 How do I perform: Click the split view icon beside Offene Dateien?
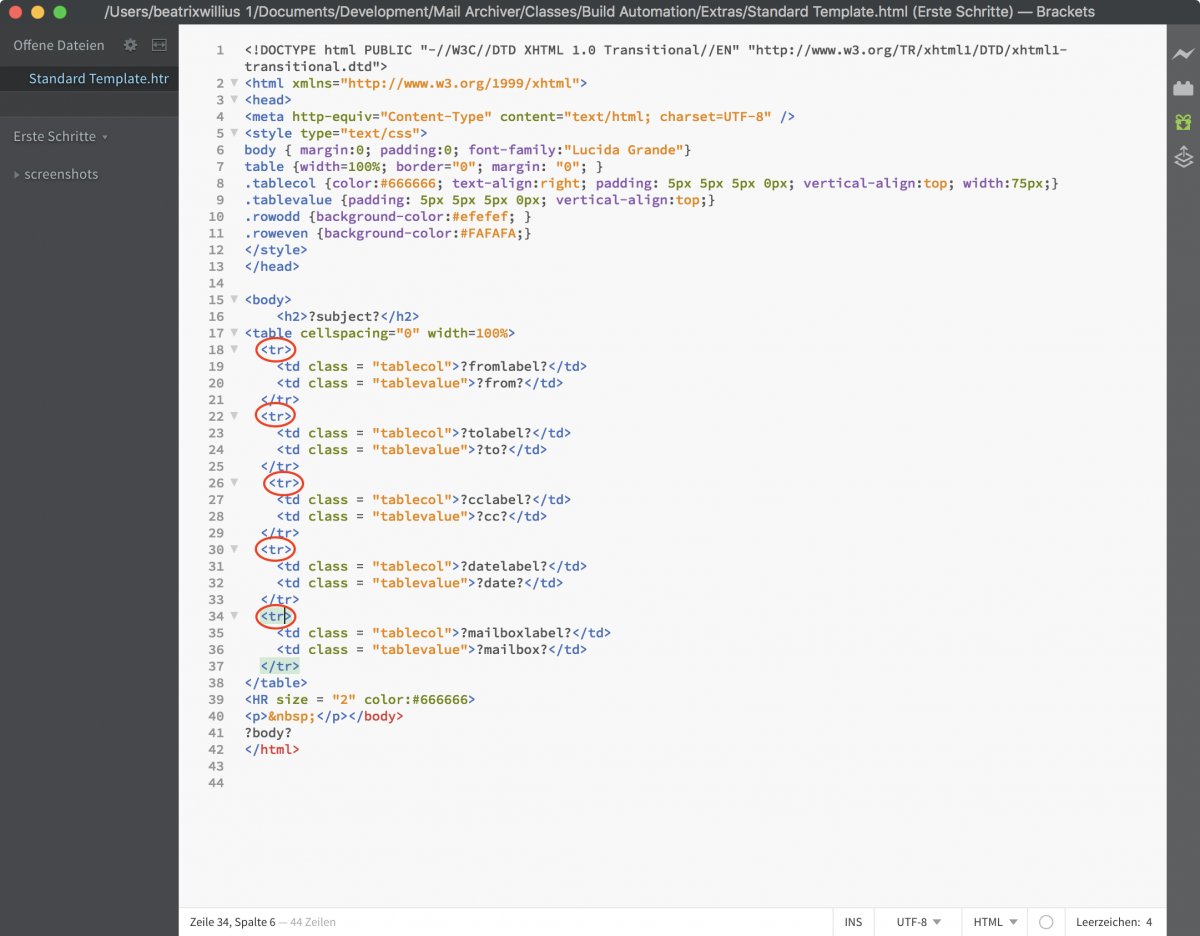tap(159, 45)
